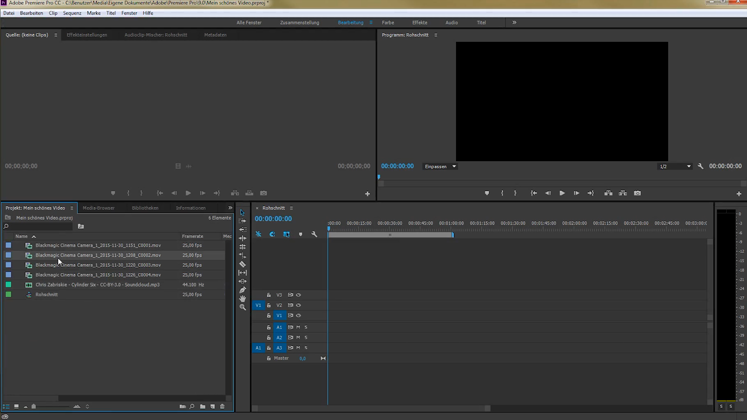This screenshot has height=420, width=747.
Task: Toggle Snap in the timeline
Action: click(x=272, y=234)
